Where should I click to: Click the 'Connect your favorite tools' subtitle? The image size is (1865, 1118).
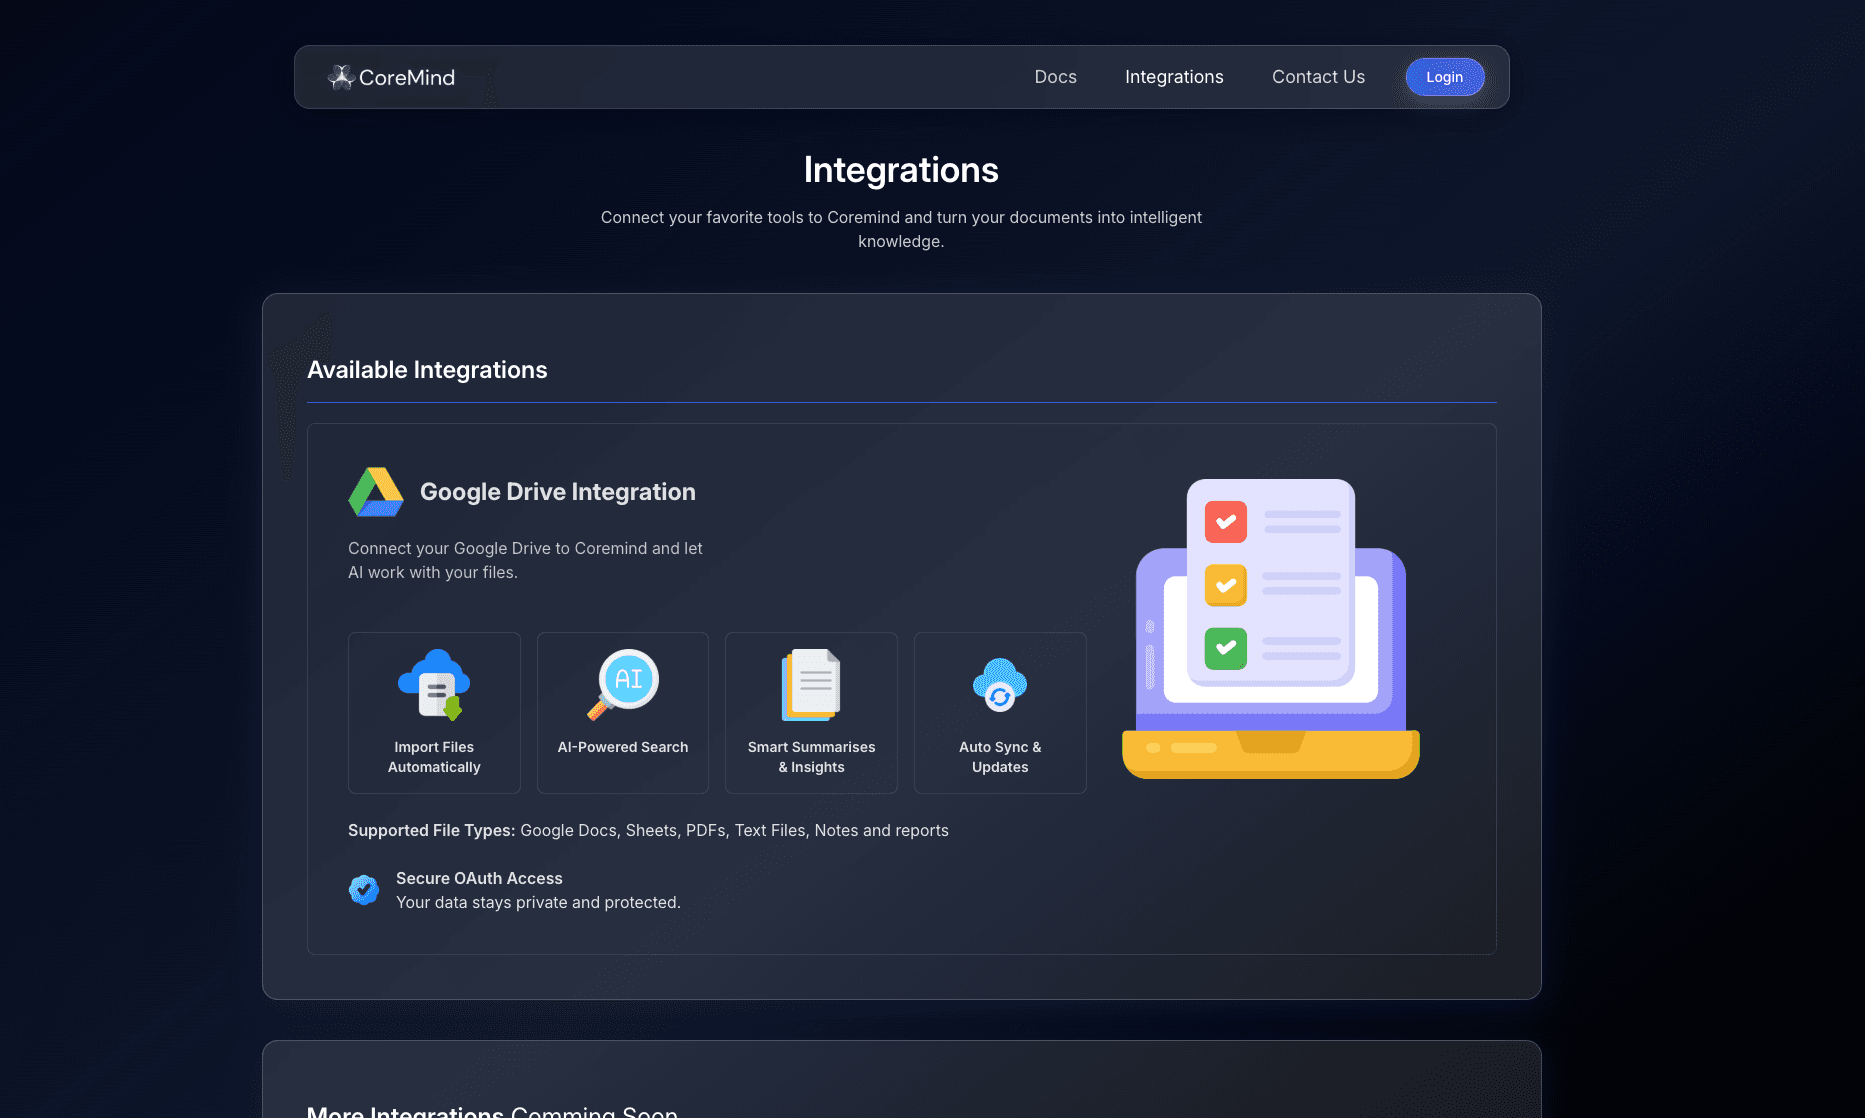(901, 229)
